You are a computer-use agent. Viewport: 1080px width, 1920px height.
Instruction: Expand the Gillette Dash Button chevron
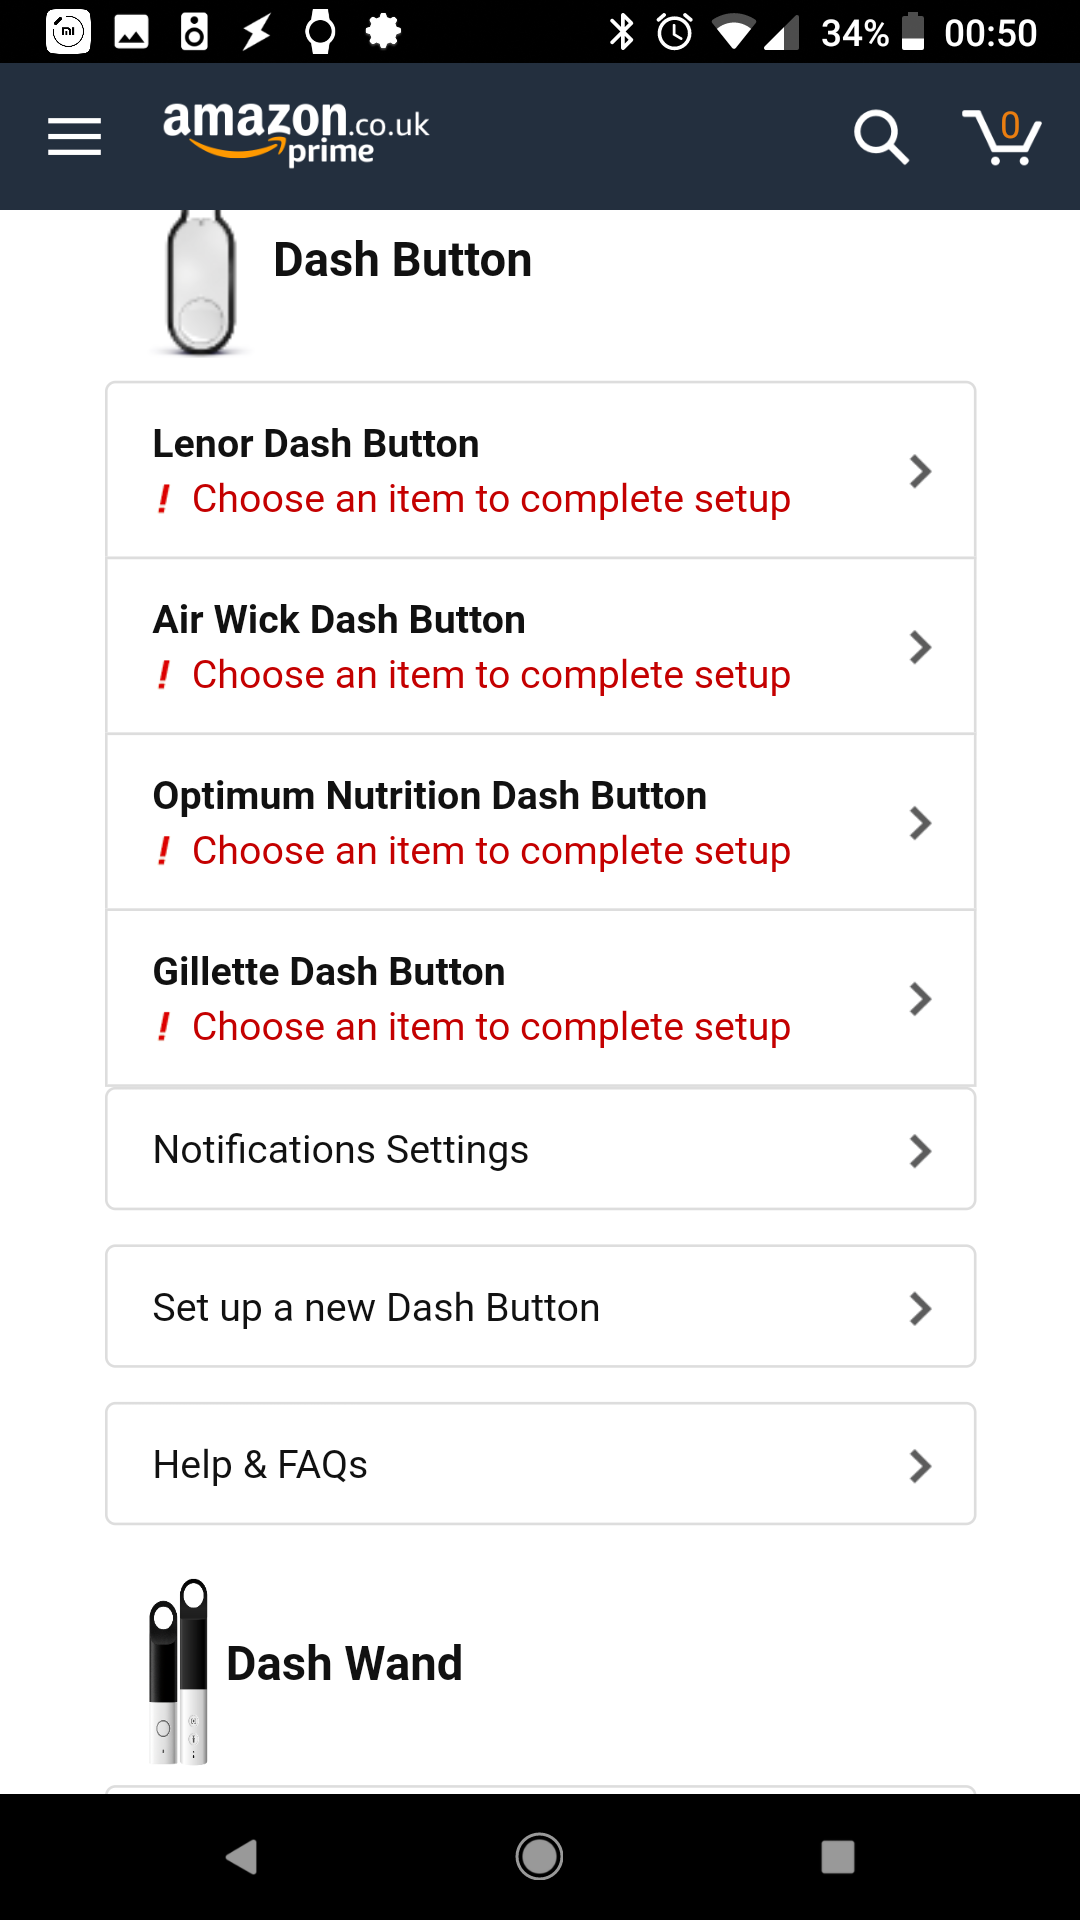pyautogui.click(x=920, y=999)
